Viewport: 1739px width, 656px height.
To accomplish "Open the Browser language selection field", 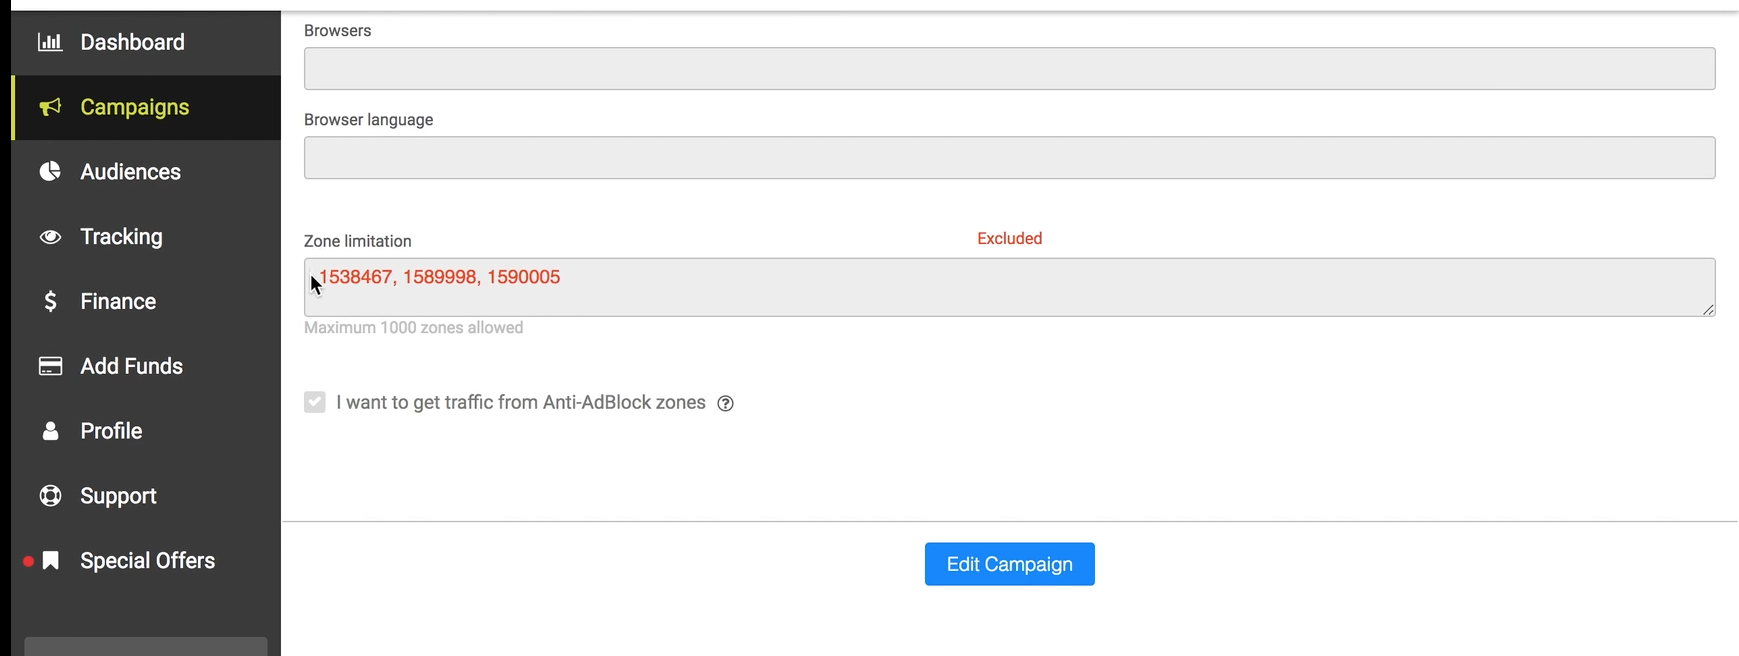I will [x=1009, y=157].
